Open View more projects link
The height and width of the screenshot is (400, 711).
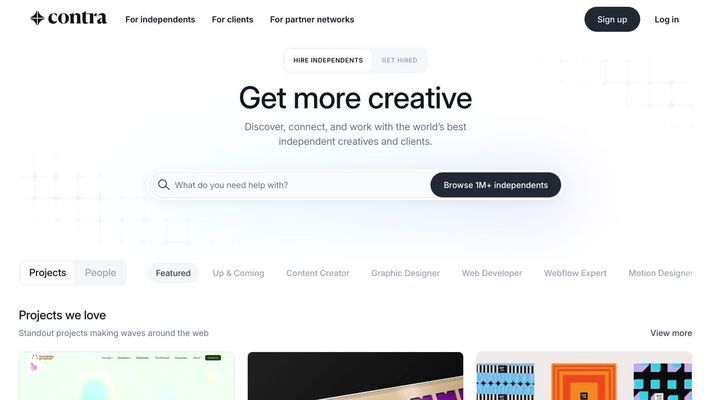click(x=671, y=333)
